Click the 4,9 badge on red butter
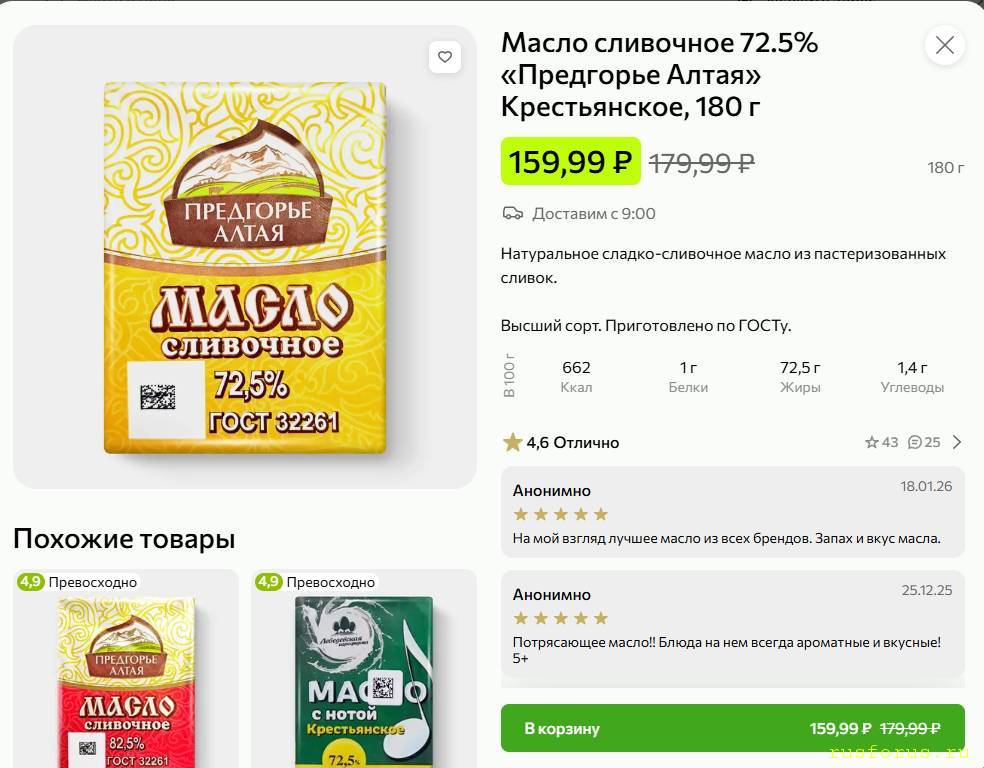Image resolution: width=984 pixels, height=768 pixels. point(30,582)
